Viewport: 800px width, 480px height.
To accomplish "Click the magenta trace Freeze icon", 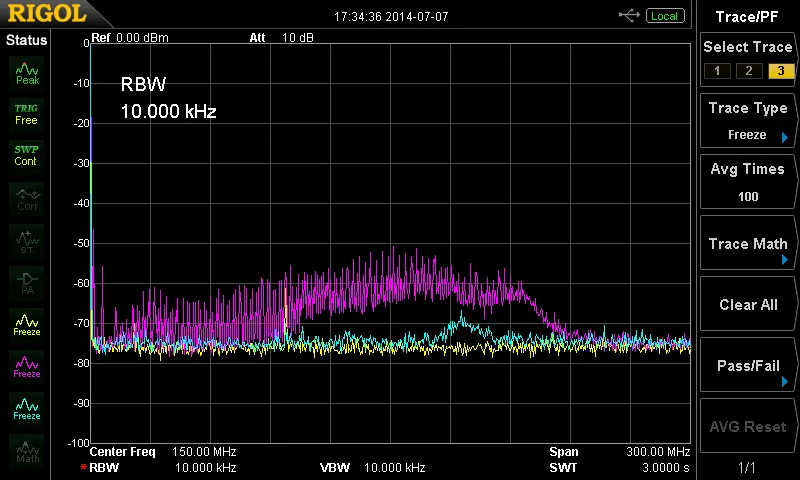I will (27, 367).
